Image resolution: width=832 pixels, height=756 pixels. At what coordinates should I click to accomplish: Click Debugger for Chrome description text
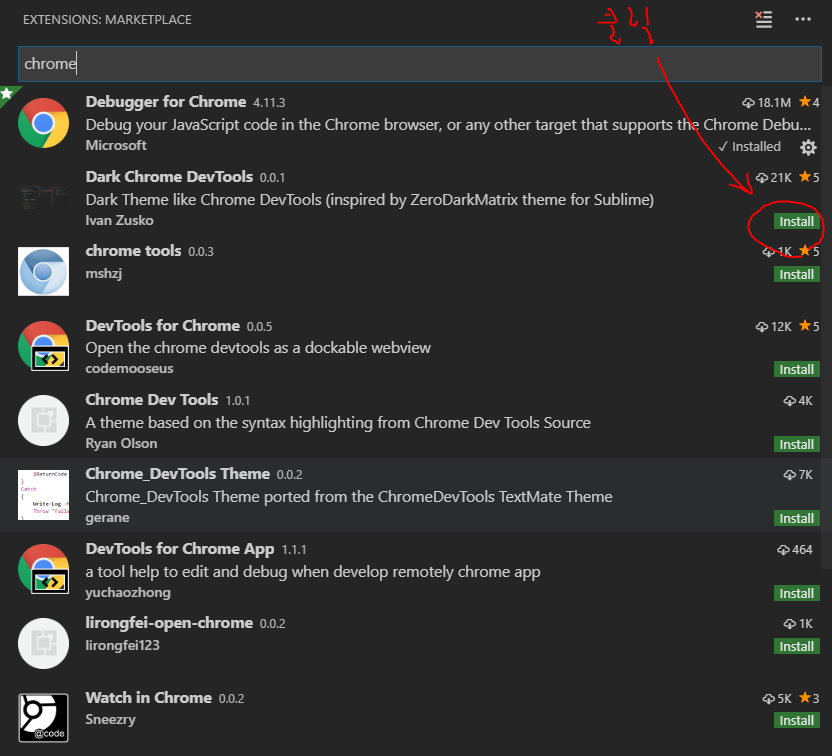[x=448, y=125]
